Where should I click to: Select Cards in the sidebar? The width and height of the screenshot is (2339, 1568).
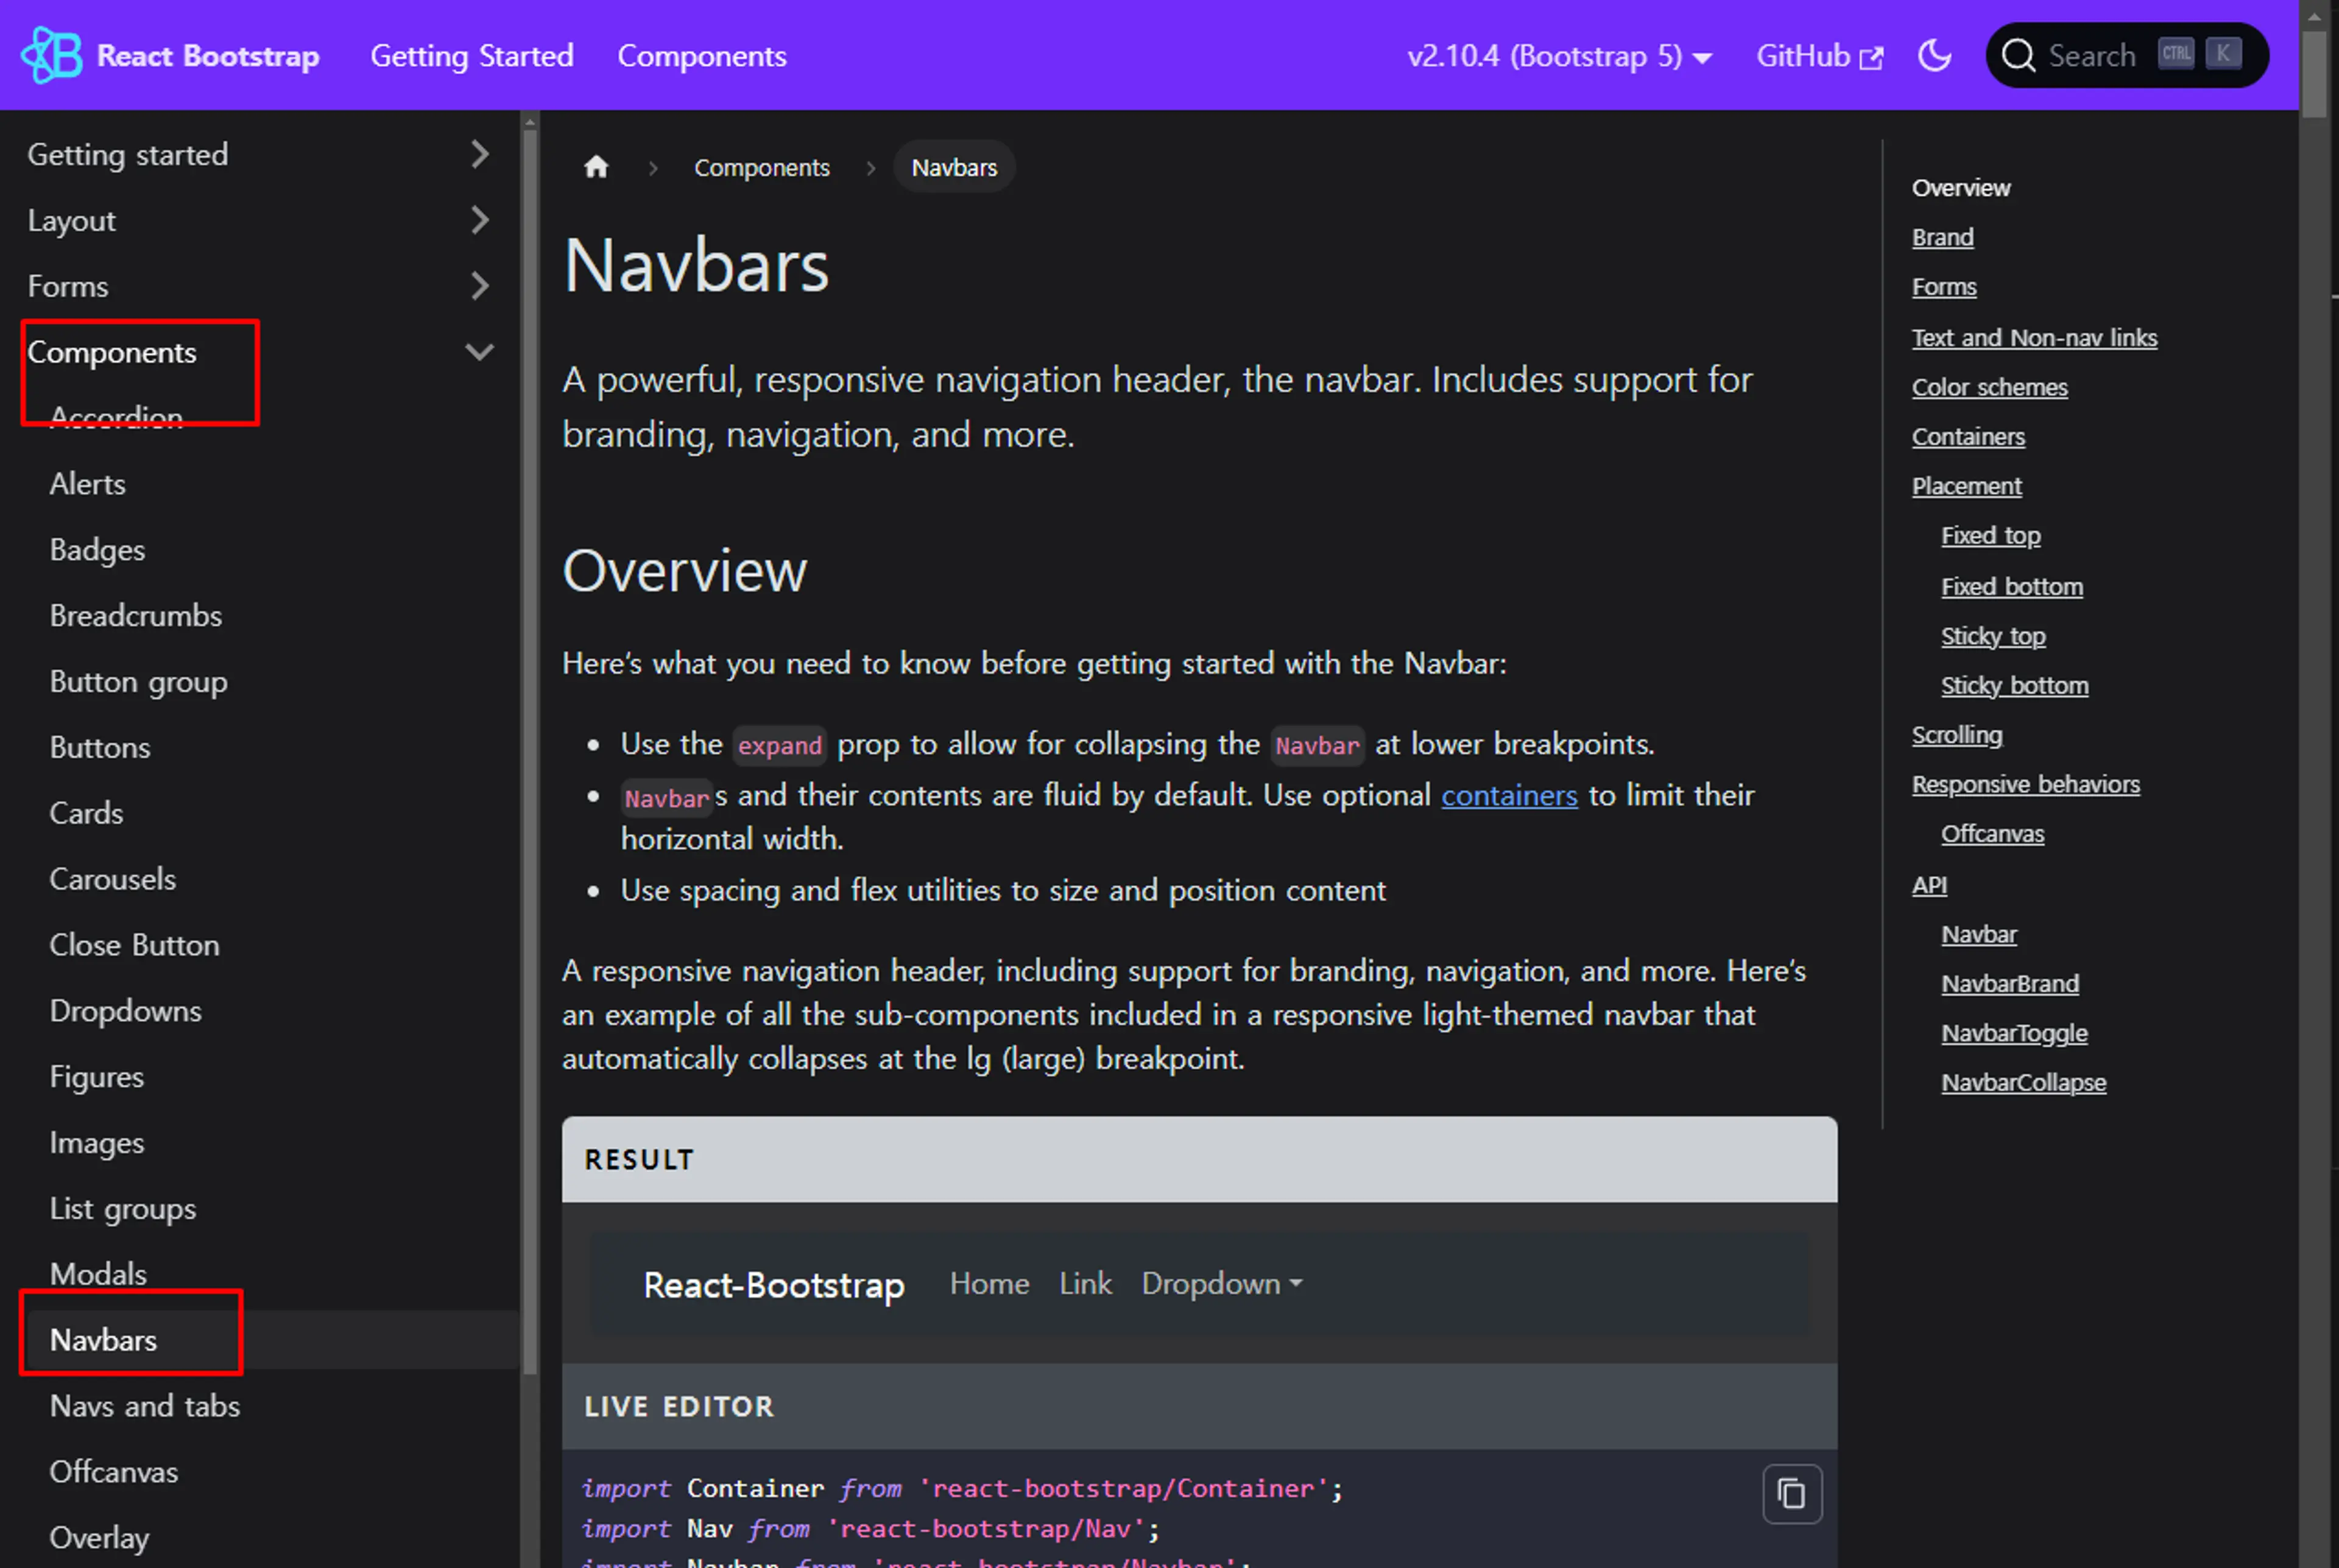tap(87, 813)
